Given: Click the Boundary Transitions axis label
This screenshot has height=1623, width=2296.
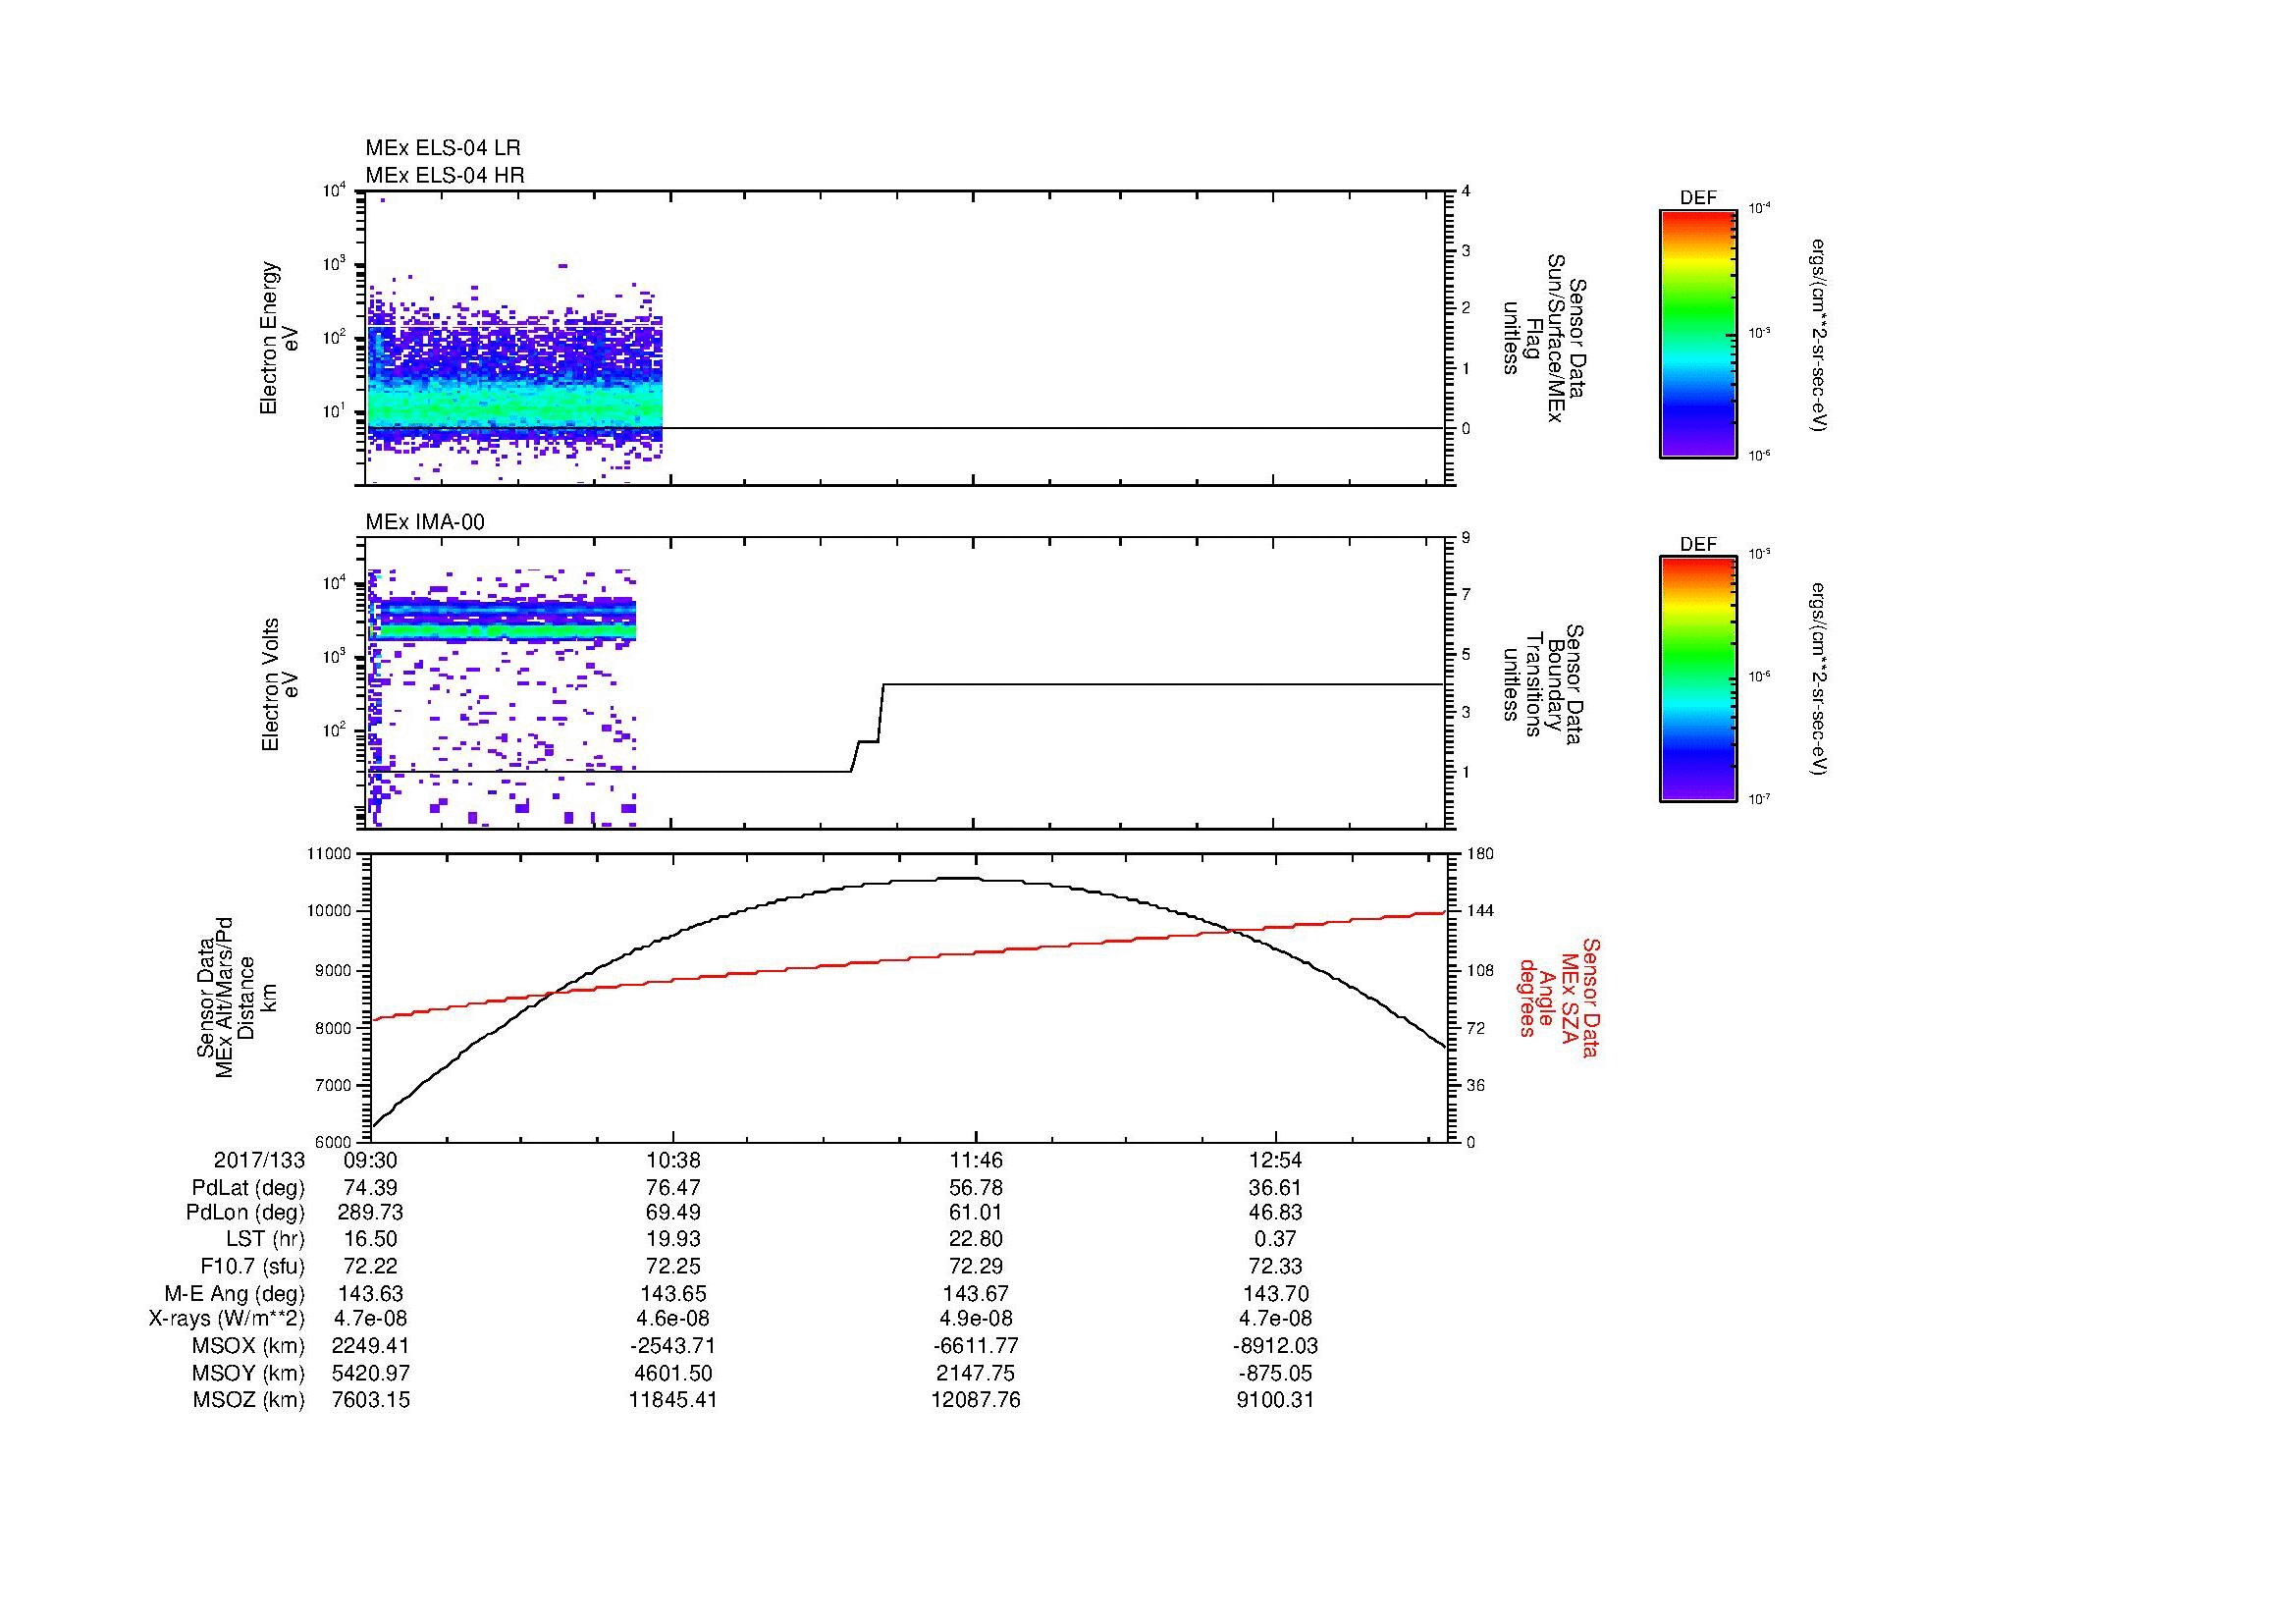Looking at the screenshot, I should pyautogui.click(x=1544, y=685).
